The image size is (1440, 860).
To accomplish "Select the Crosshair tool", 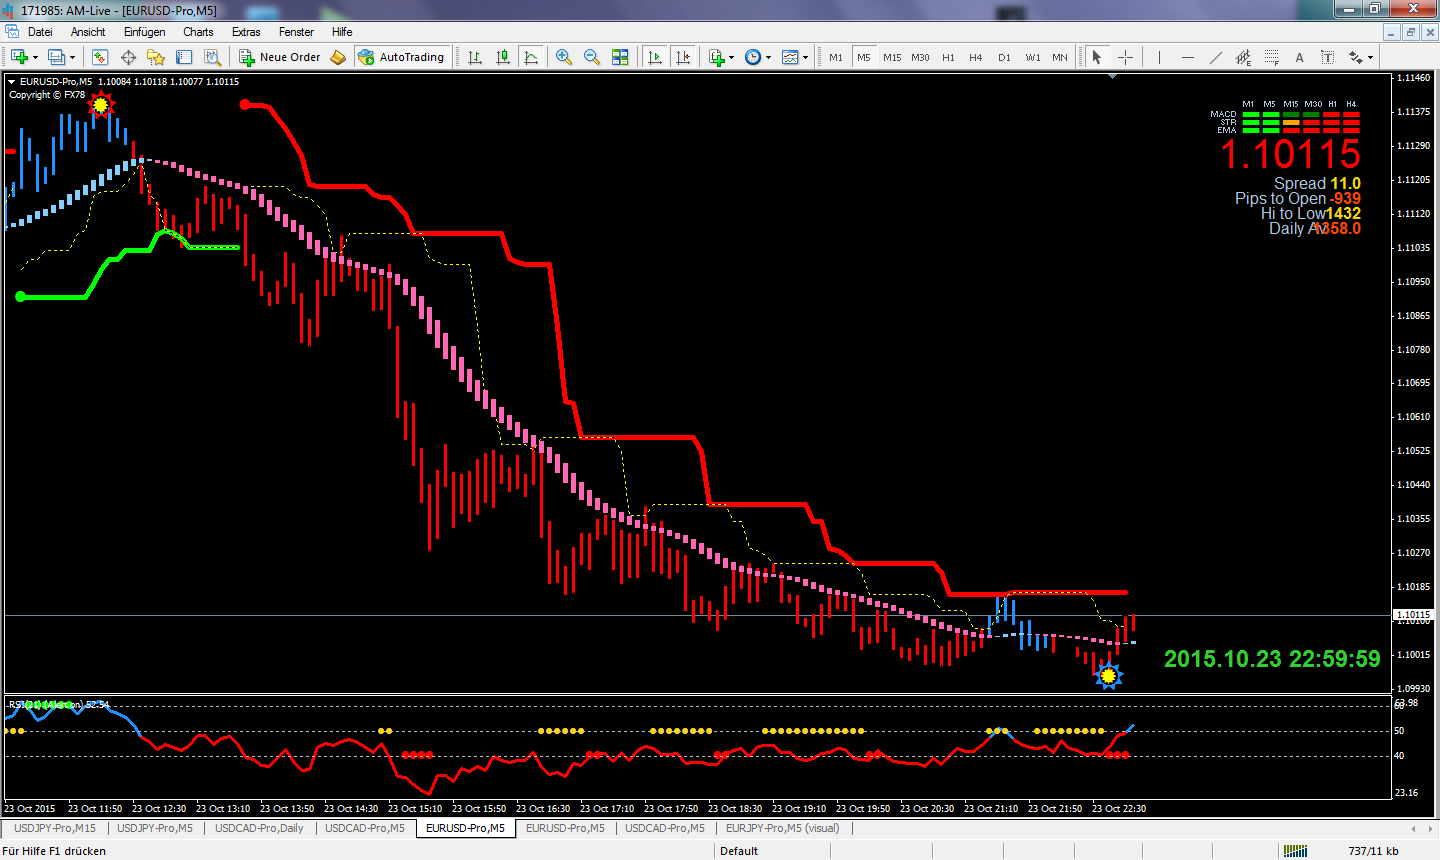I will [x=1125, y=57].
